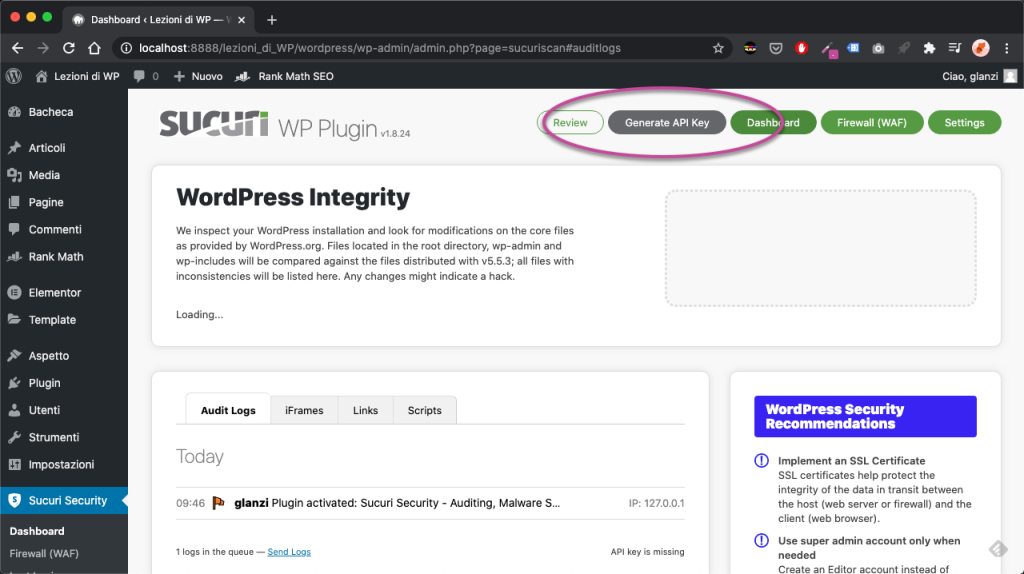The height and width of the screenshot is (574, 1024).
Task: Open Media library in sidebar
Action: click(64, 175)
